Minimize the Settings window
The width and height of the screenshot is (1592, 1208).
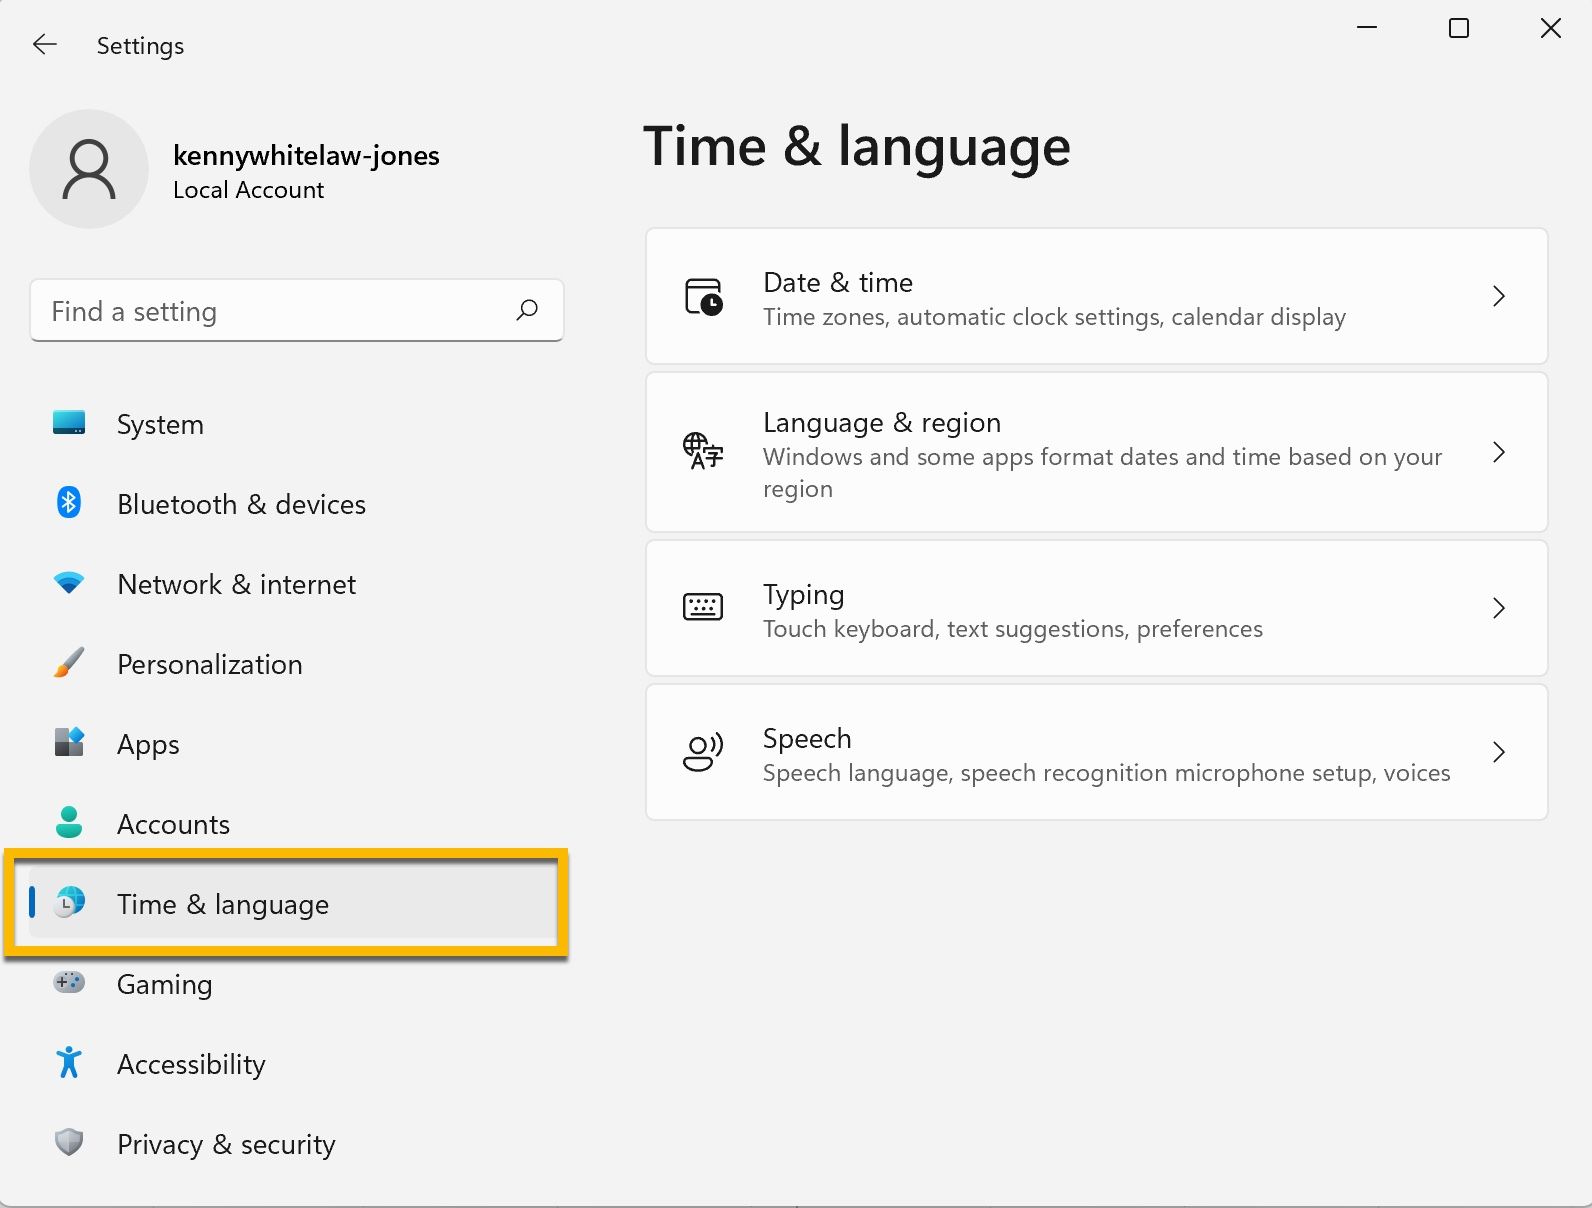point(1367,28)
